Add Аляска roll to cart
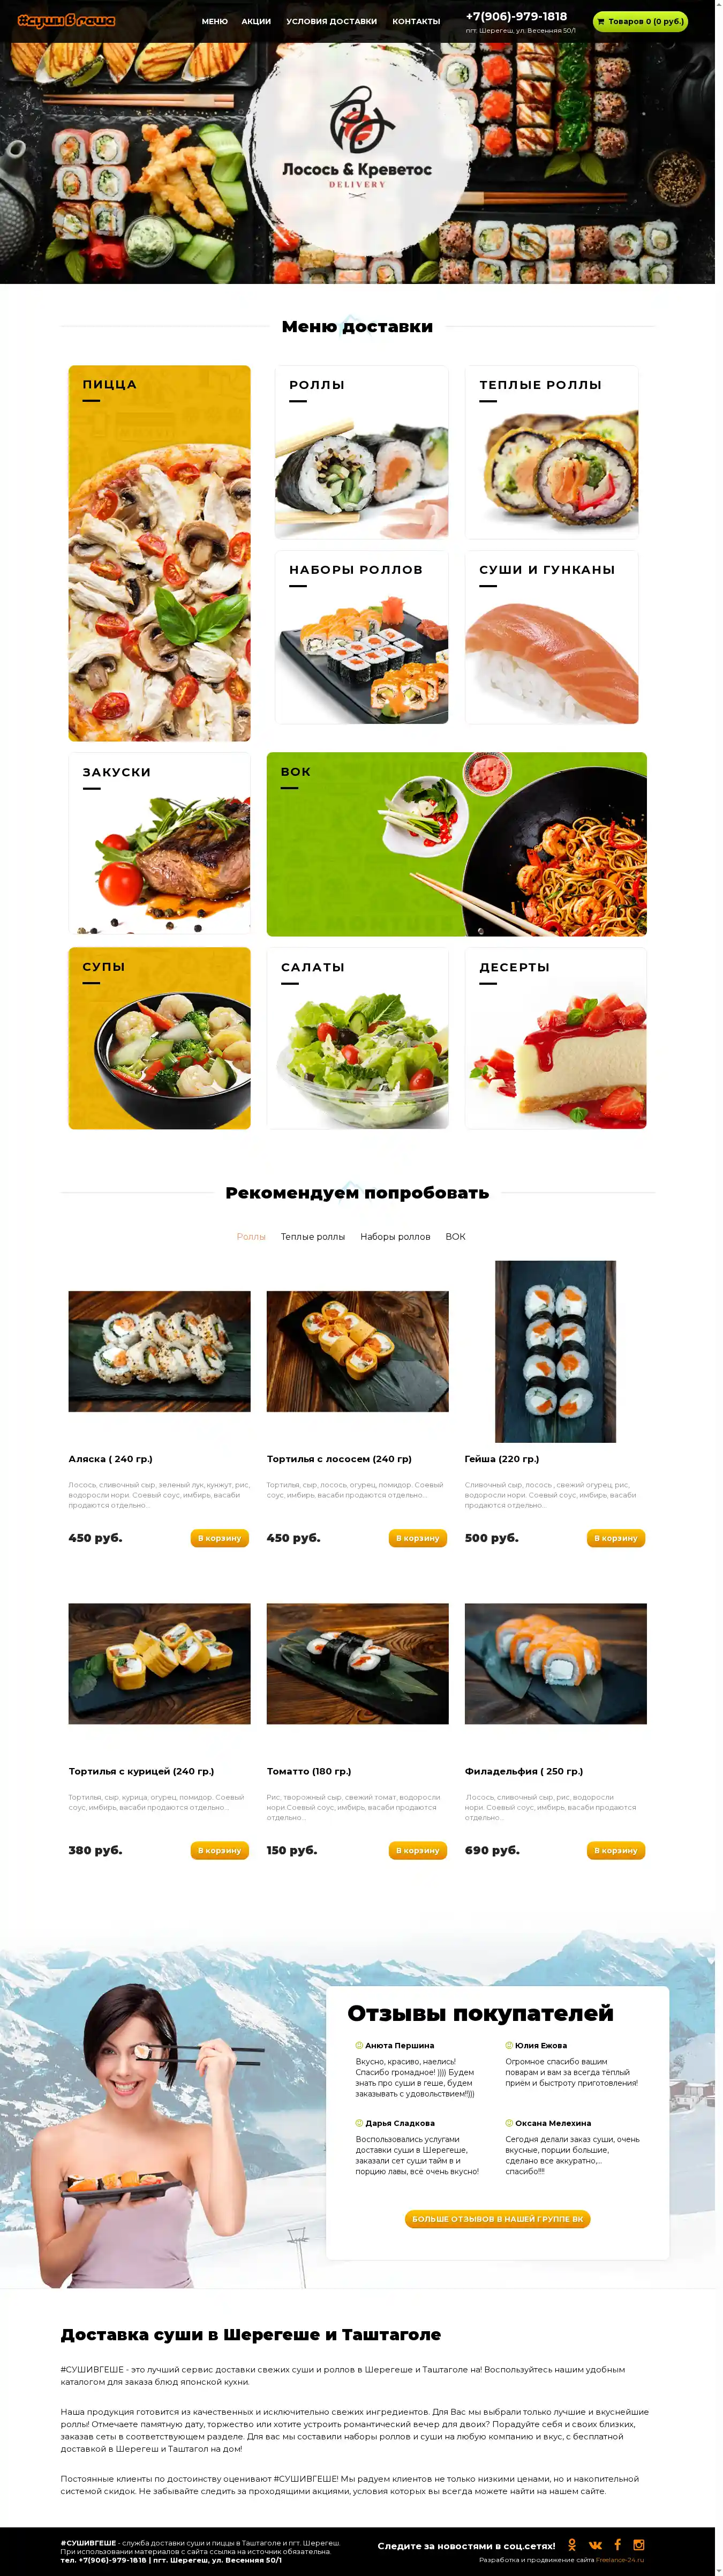This screenshot has width=723, height=2576. click(220, 1538)
